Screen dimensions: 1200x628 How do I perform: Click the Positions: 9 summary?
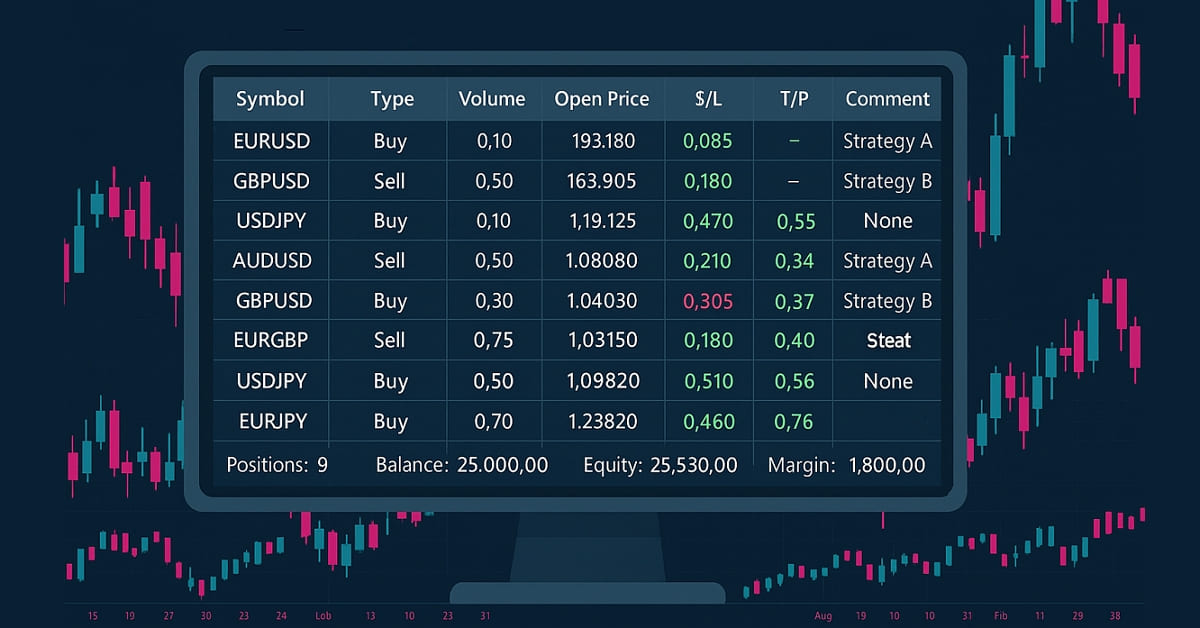277,465
